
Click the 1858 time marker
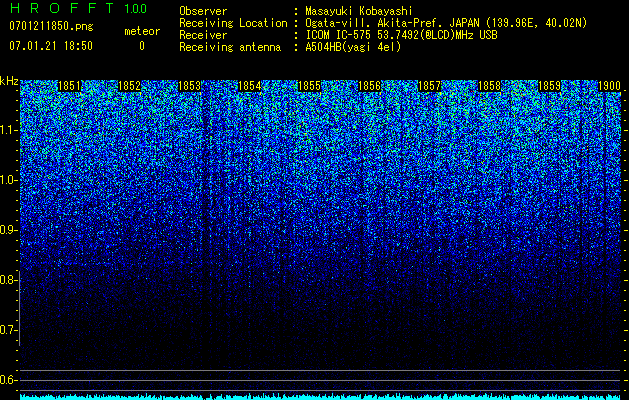click(489, 86)
